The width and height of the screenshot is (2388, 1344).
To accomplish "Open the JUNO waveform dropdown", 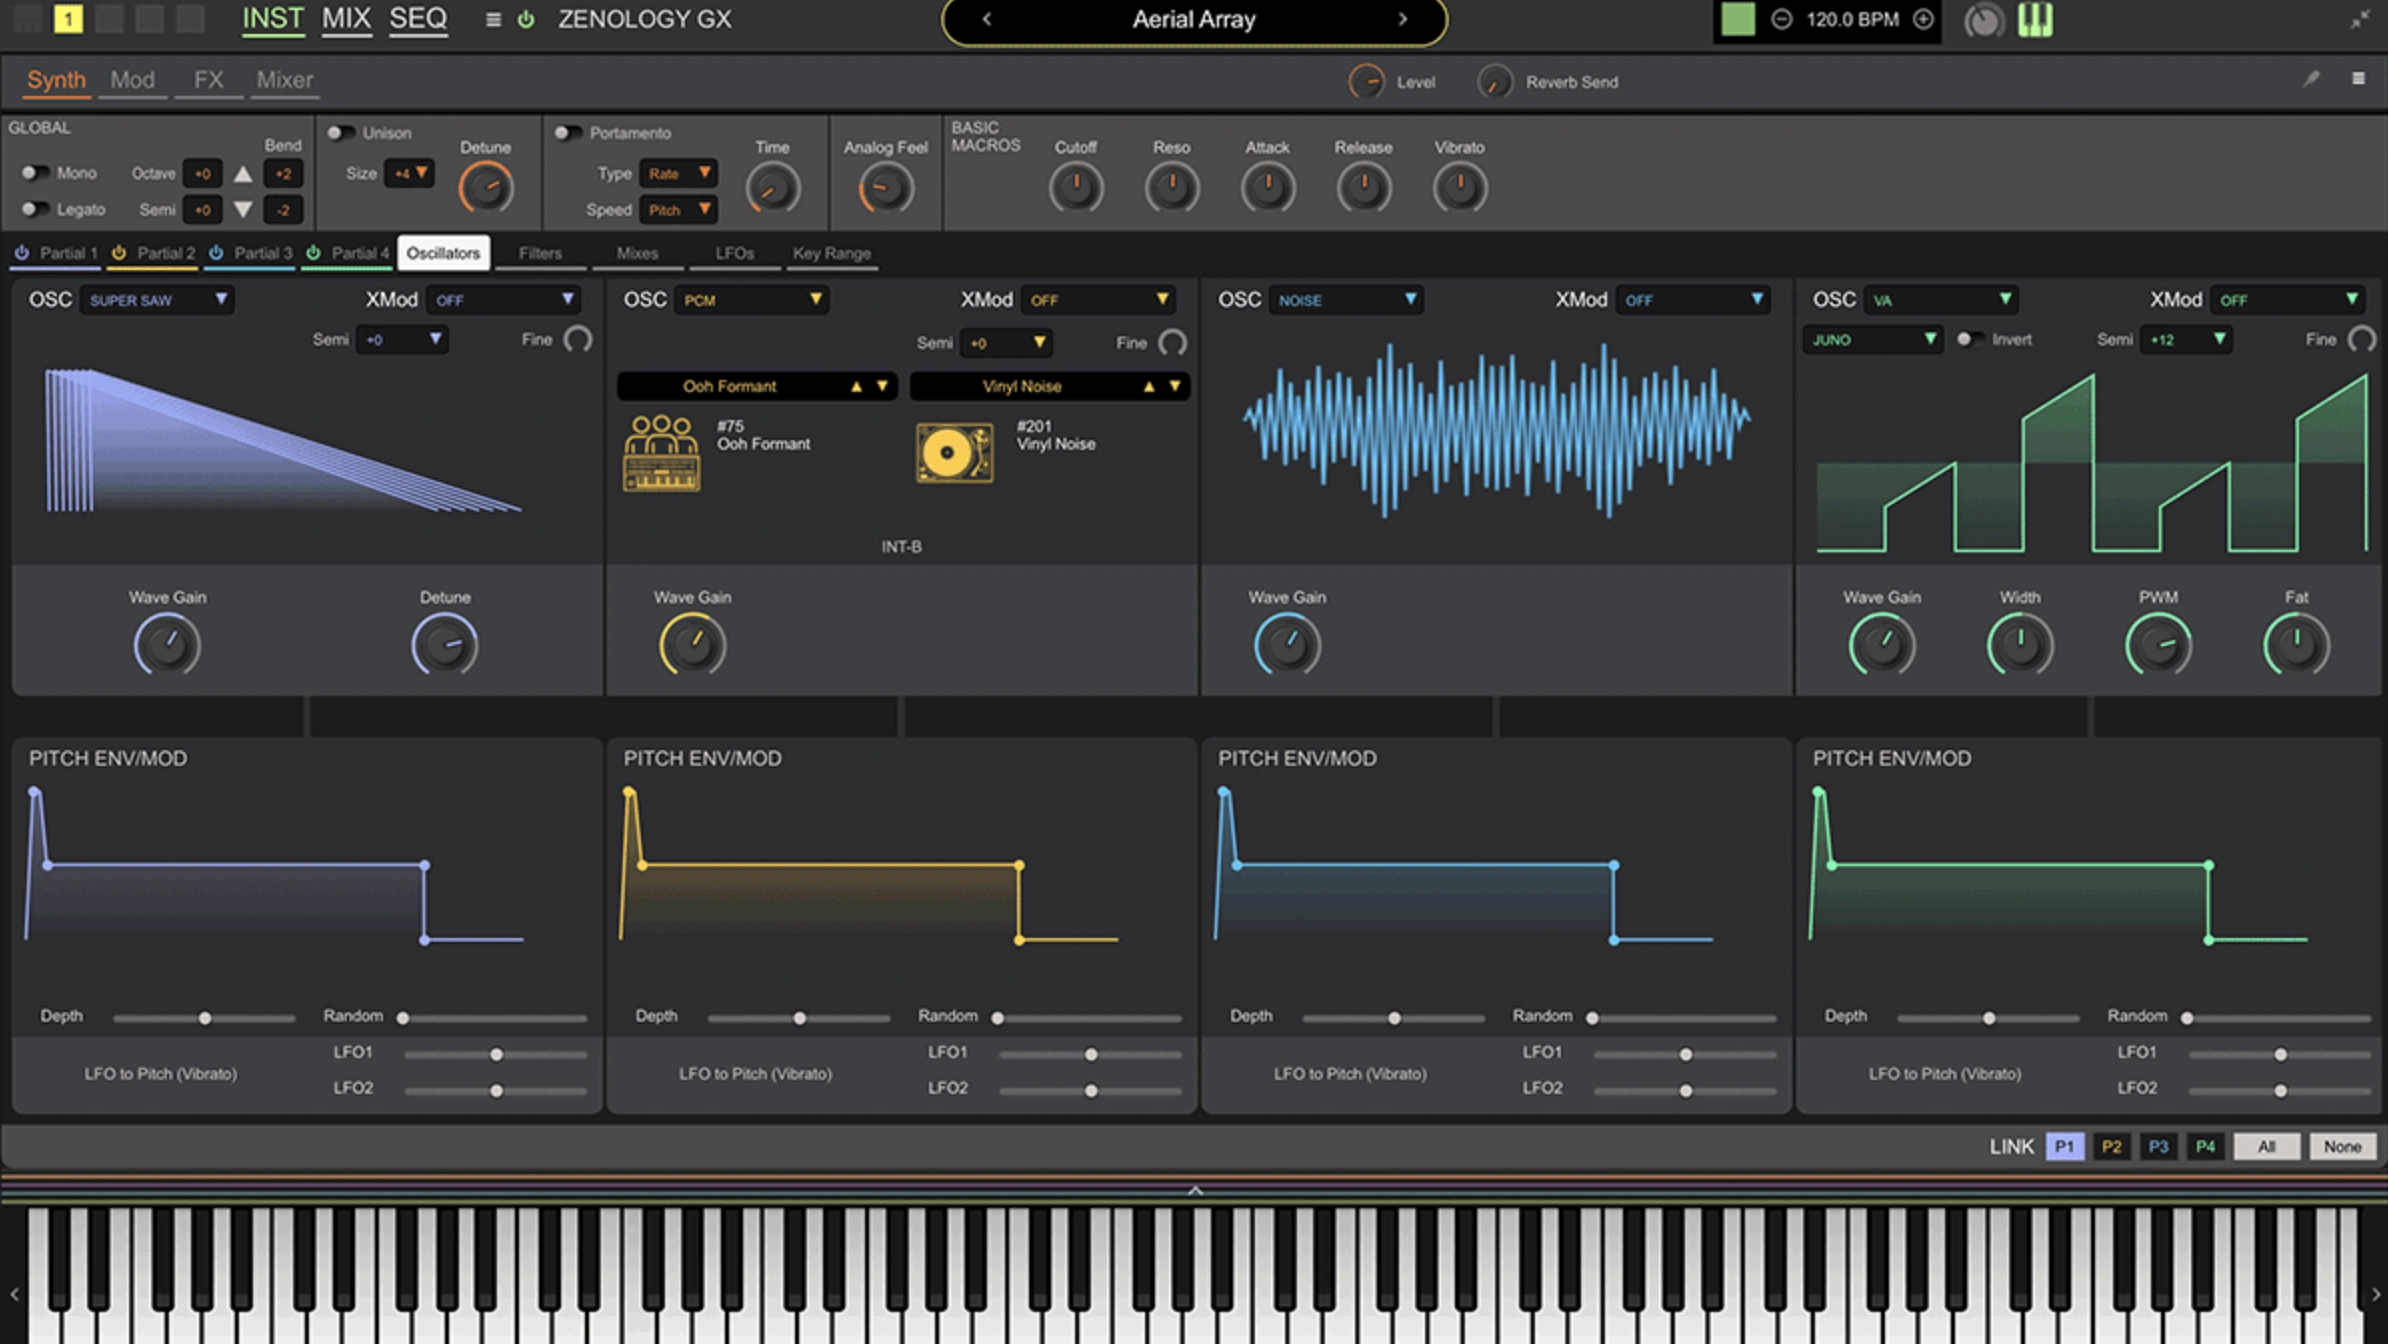I will [x=1872, y=340].
